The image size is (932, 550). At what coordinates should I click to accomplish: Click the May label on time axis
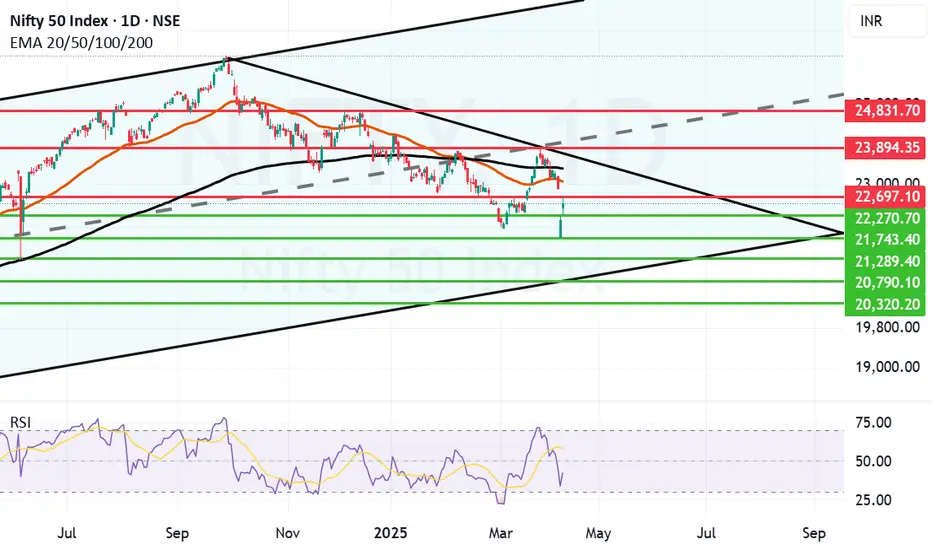click(x=598, y=533)
